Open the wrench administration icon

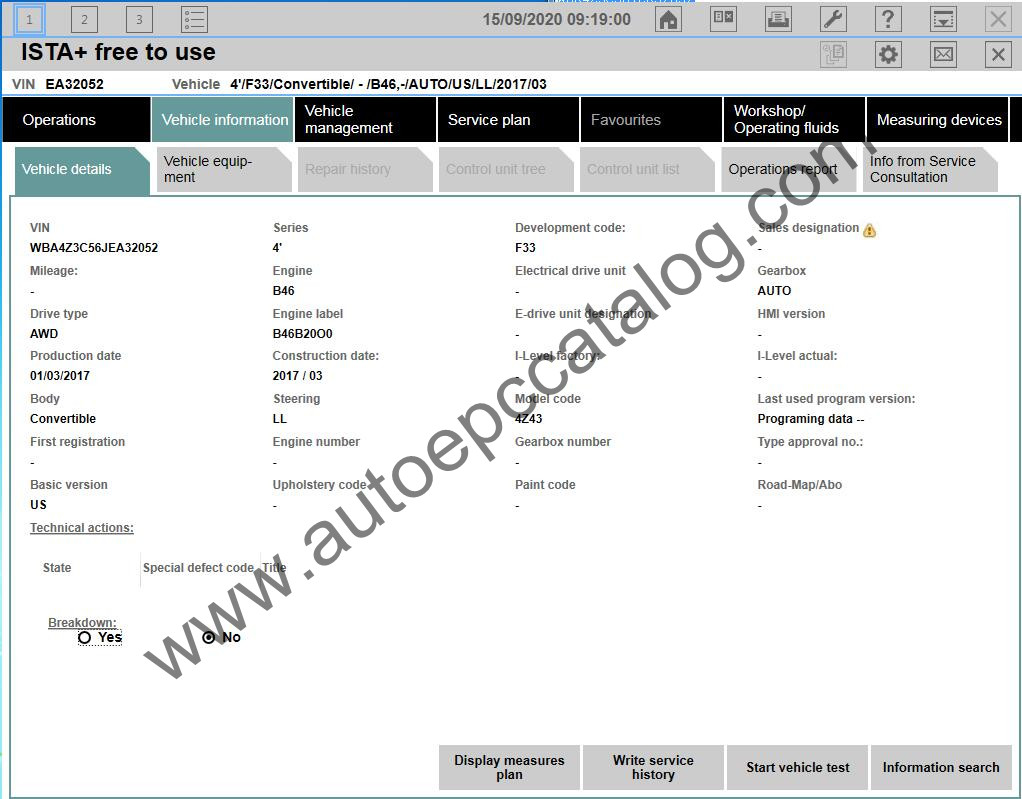(x=833, y=19)
